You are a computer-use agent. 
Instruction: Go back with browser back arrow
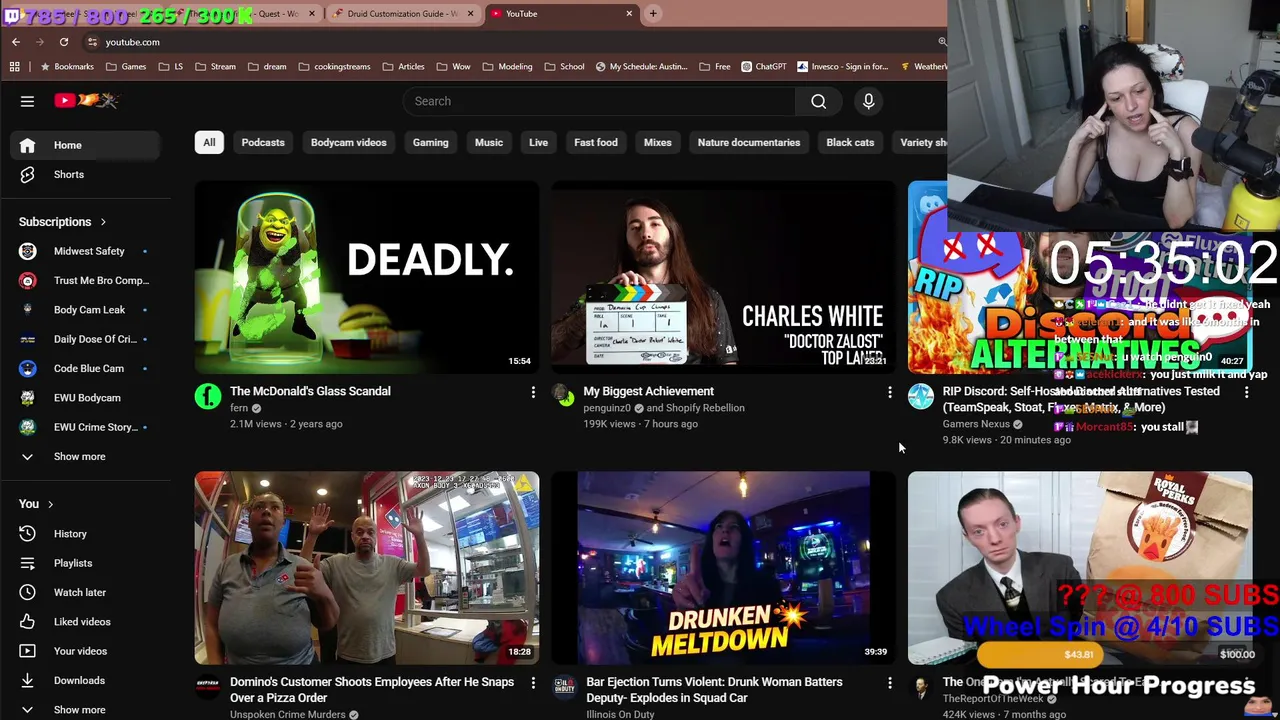tap(15, 42)
